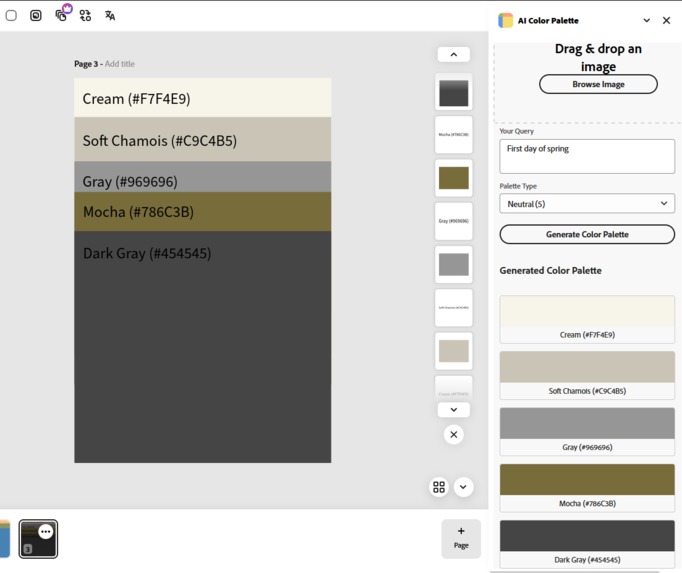Select the Gray text layer thumbnail
The image size is (682, 573).
pyautogui.click(x=454, y=221)
